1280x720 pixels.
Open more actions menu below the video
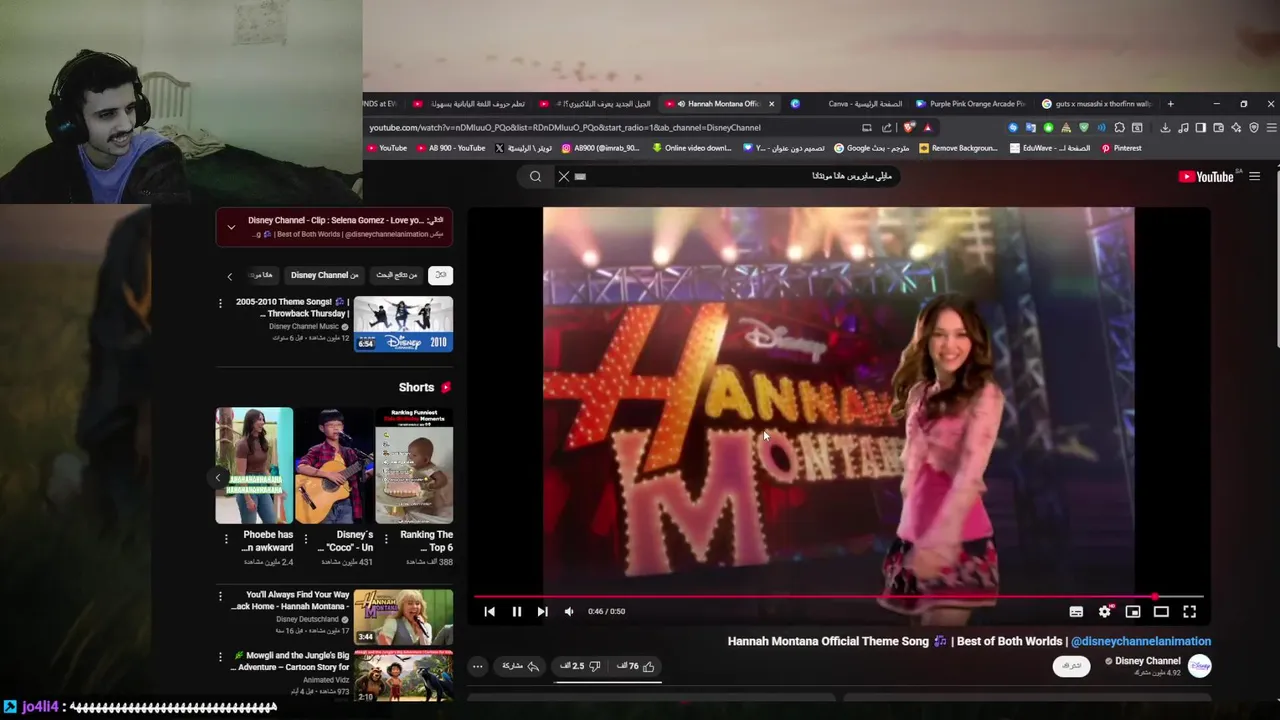[x=477, y=666]
